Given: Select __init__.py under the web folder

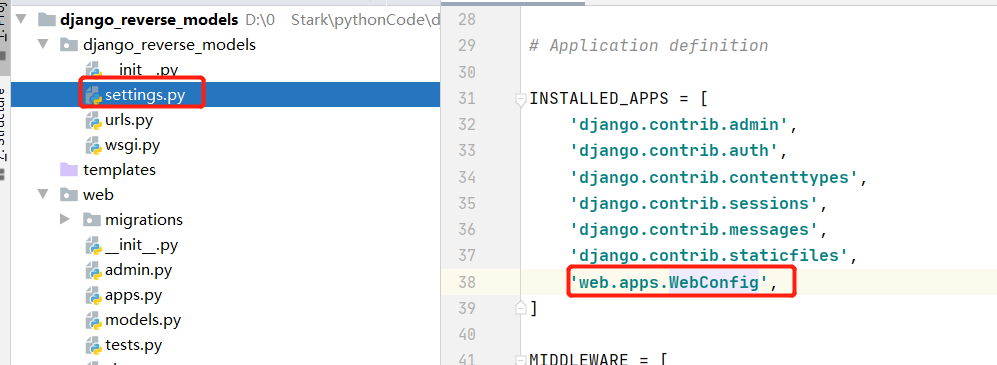Looking at the screenshot, I should (x=141, y=245).
